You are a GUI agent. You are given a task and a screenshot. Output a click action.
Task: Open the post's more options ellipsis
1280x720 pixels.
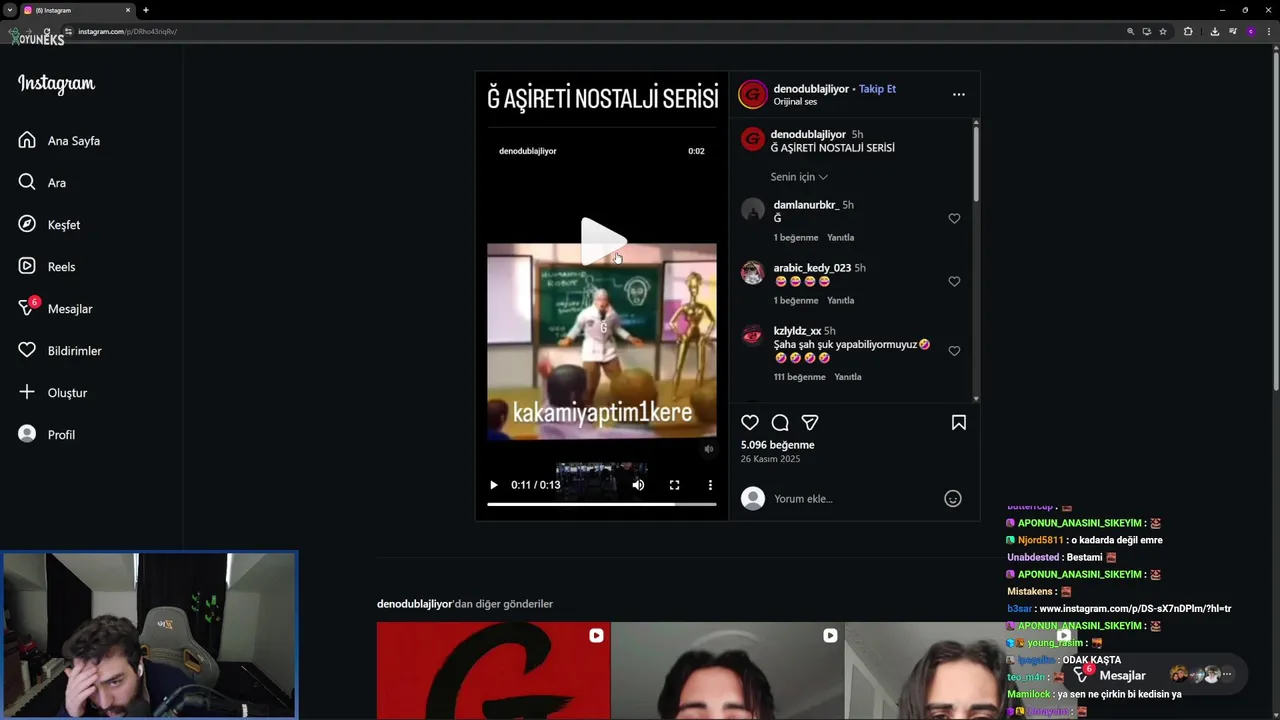pyautogui.click(x=958, y=94)
